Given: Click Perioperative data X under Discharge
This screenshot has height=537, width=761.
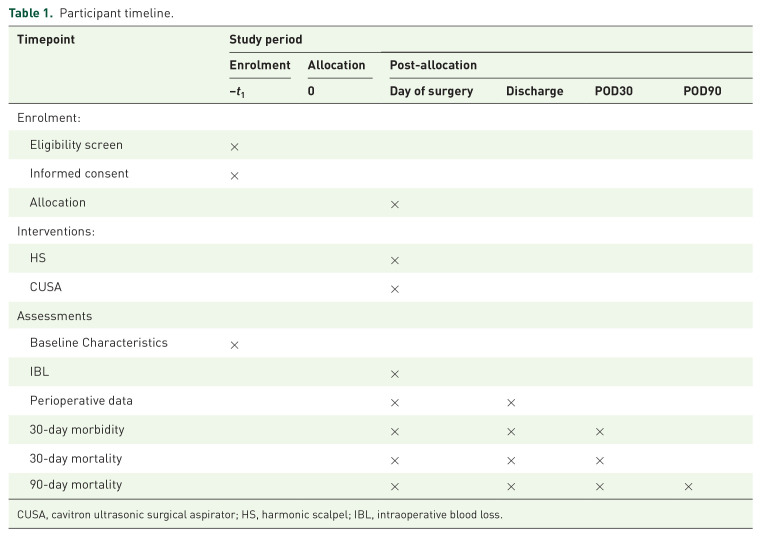Looking at the screenshot, I should pyautogui.click(x=511, y=402).
